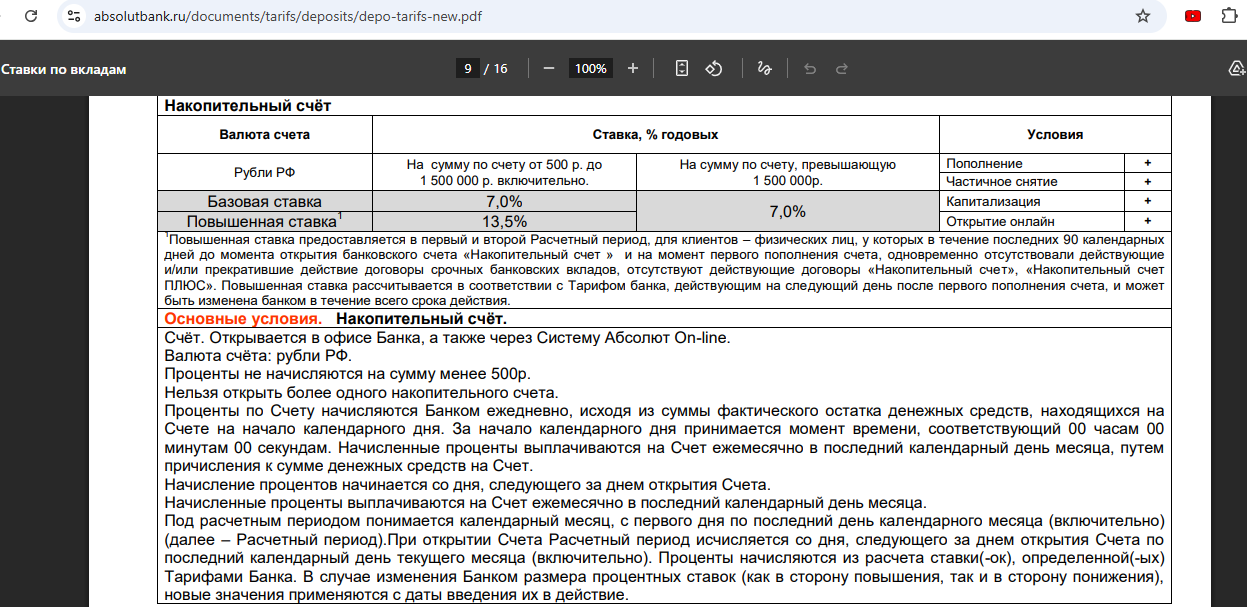This screenshot has height=607, width=1247.
Task: Toggle fit to page view
Action: pos(682,69)
